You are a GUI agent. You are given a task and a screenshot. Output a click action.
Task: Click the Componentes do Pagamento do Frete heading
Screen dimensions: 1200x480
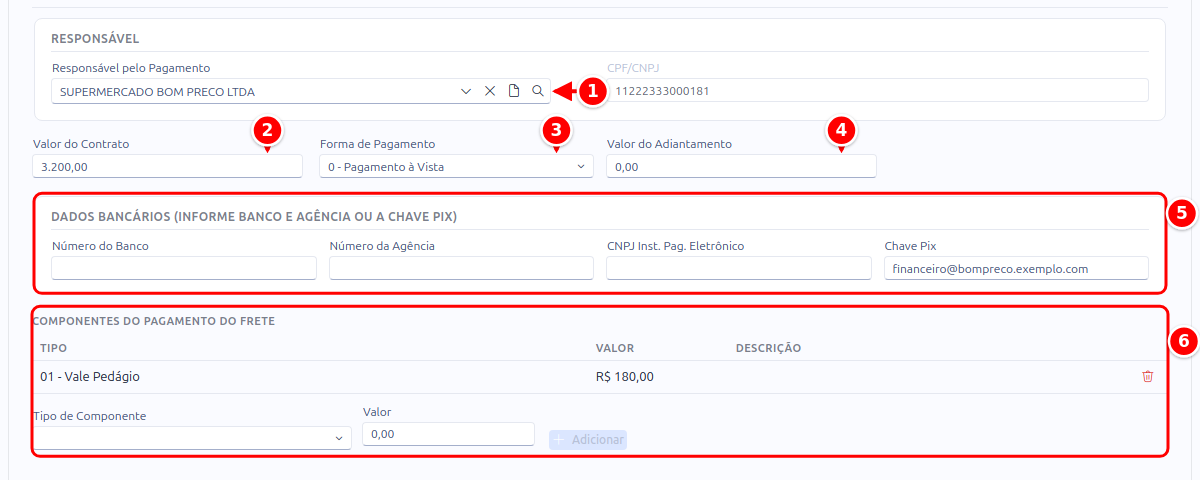(154, 321)
